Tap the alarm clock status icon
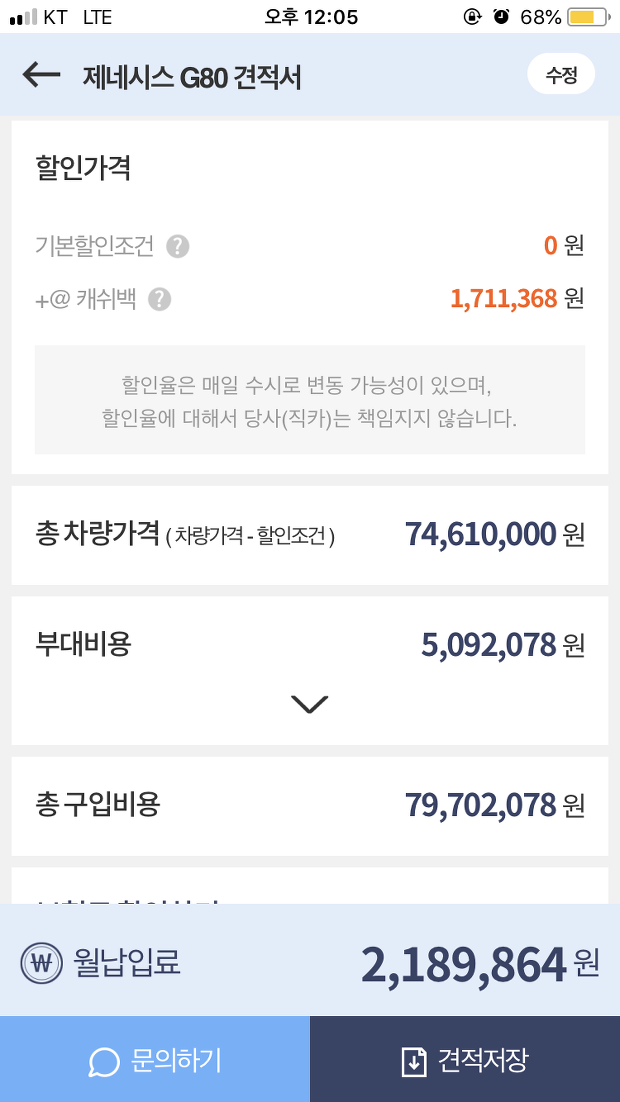The width and height of the screenshot is (620, 1102). (x=501, y=17)
